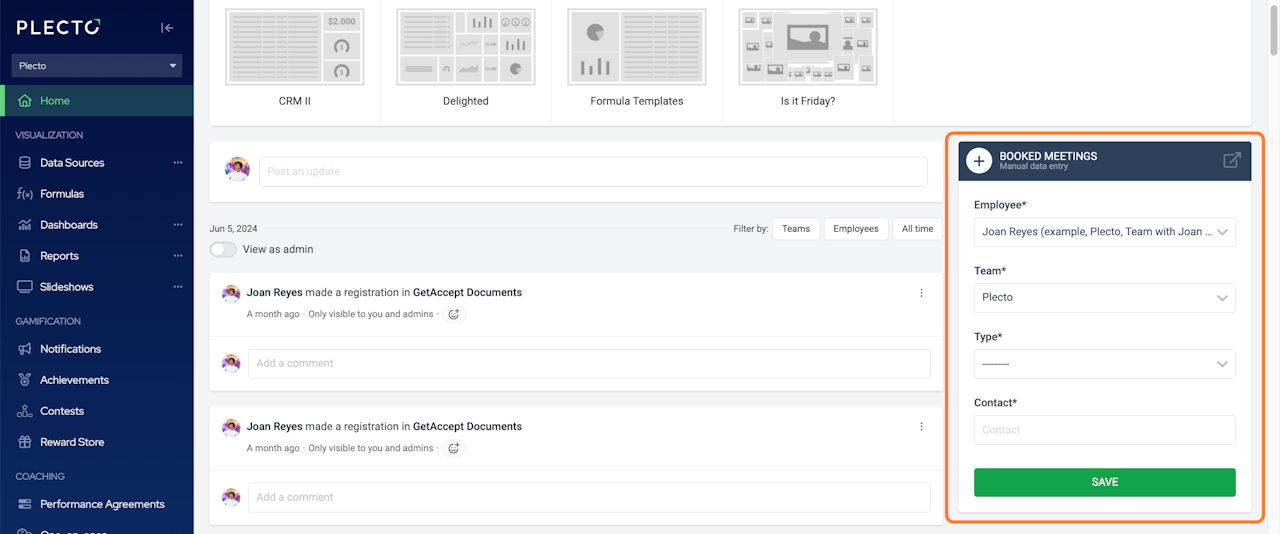Save the booked meeting entry
This screenshot has height=534, width=1280.
[x=1105, y=482]
